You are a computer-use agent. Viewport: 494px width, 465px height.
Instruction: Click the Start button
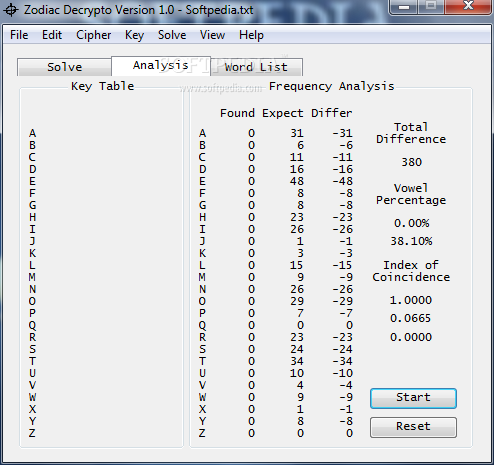coord(413,398)
